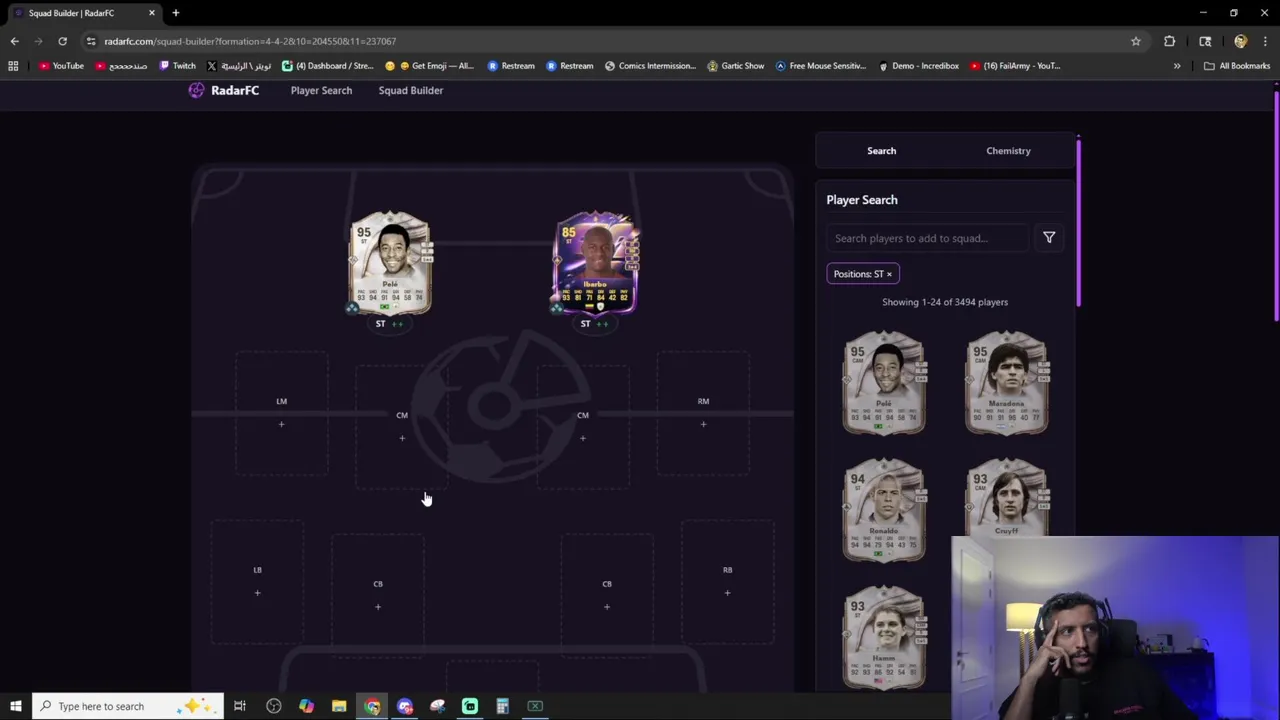Open the Demo - Incredibox bookmark
Image resolution: width=1280 pixels, height=720 pixels.
click(918, 66)
